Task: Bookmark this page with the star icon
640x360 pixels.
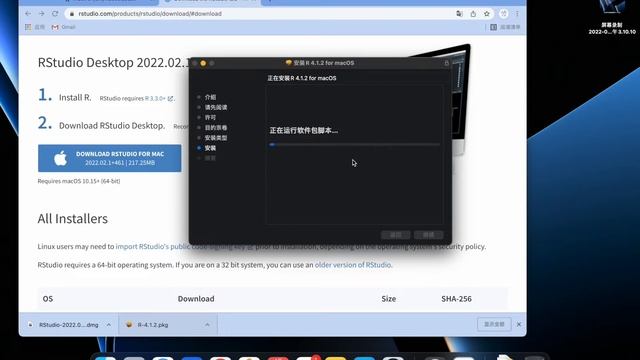Action: 487,14
